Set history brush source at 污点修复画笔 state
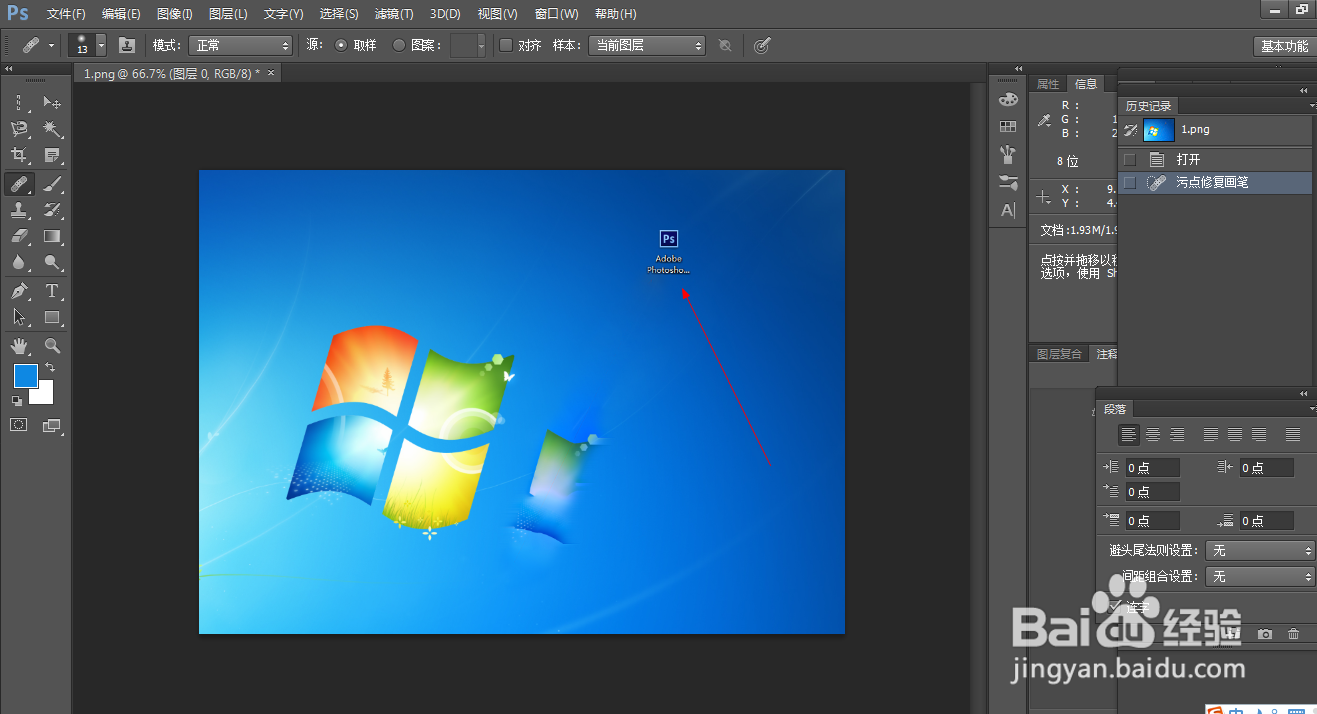The image size is (1317, 714). point(1130,183)
